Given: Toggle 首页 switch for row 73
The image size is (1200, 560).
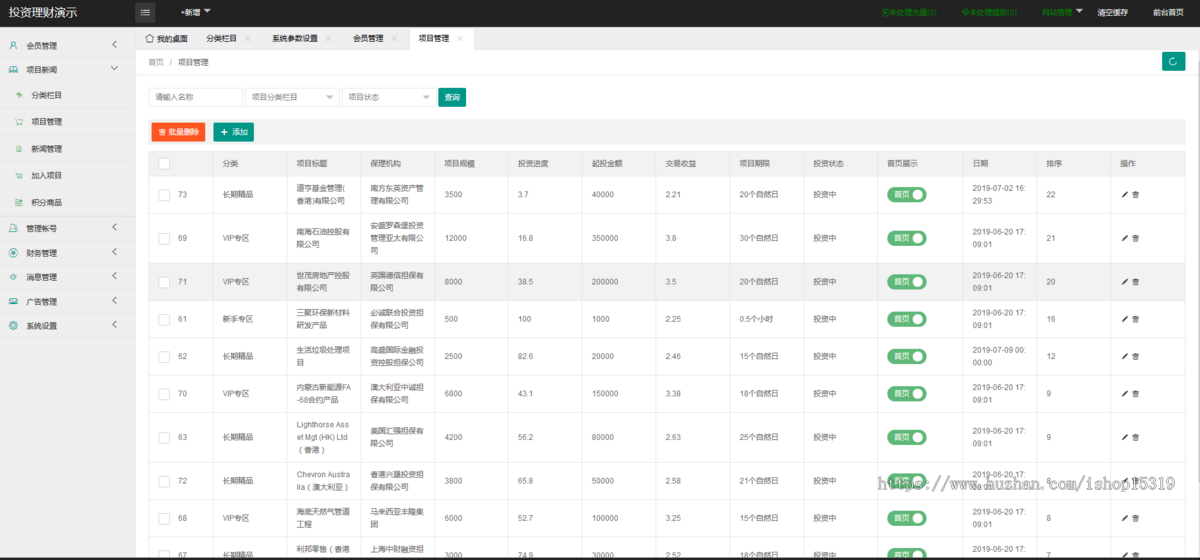Looking at the screenshot, I should pyautogui.click(x=906, y=195).
